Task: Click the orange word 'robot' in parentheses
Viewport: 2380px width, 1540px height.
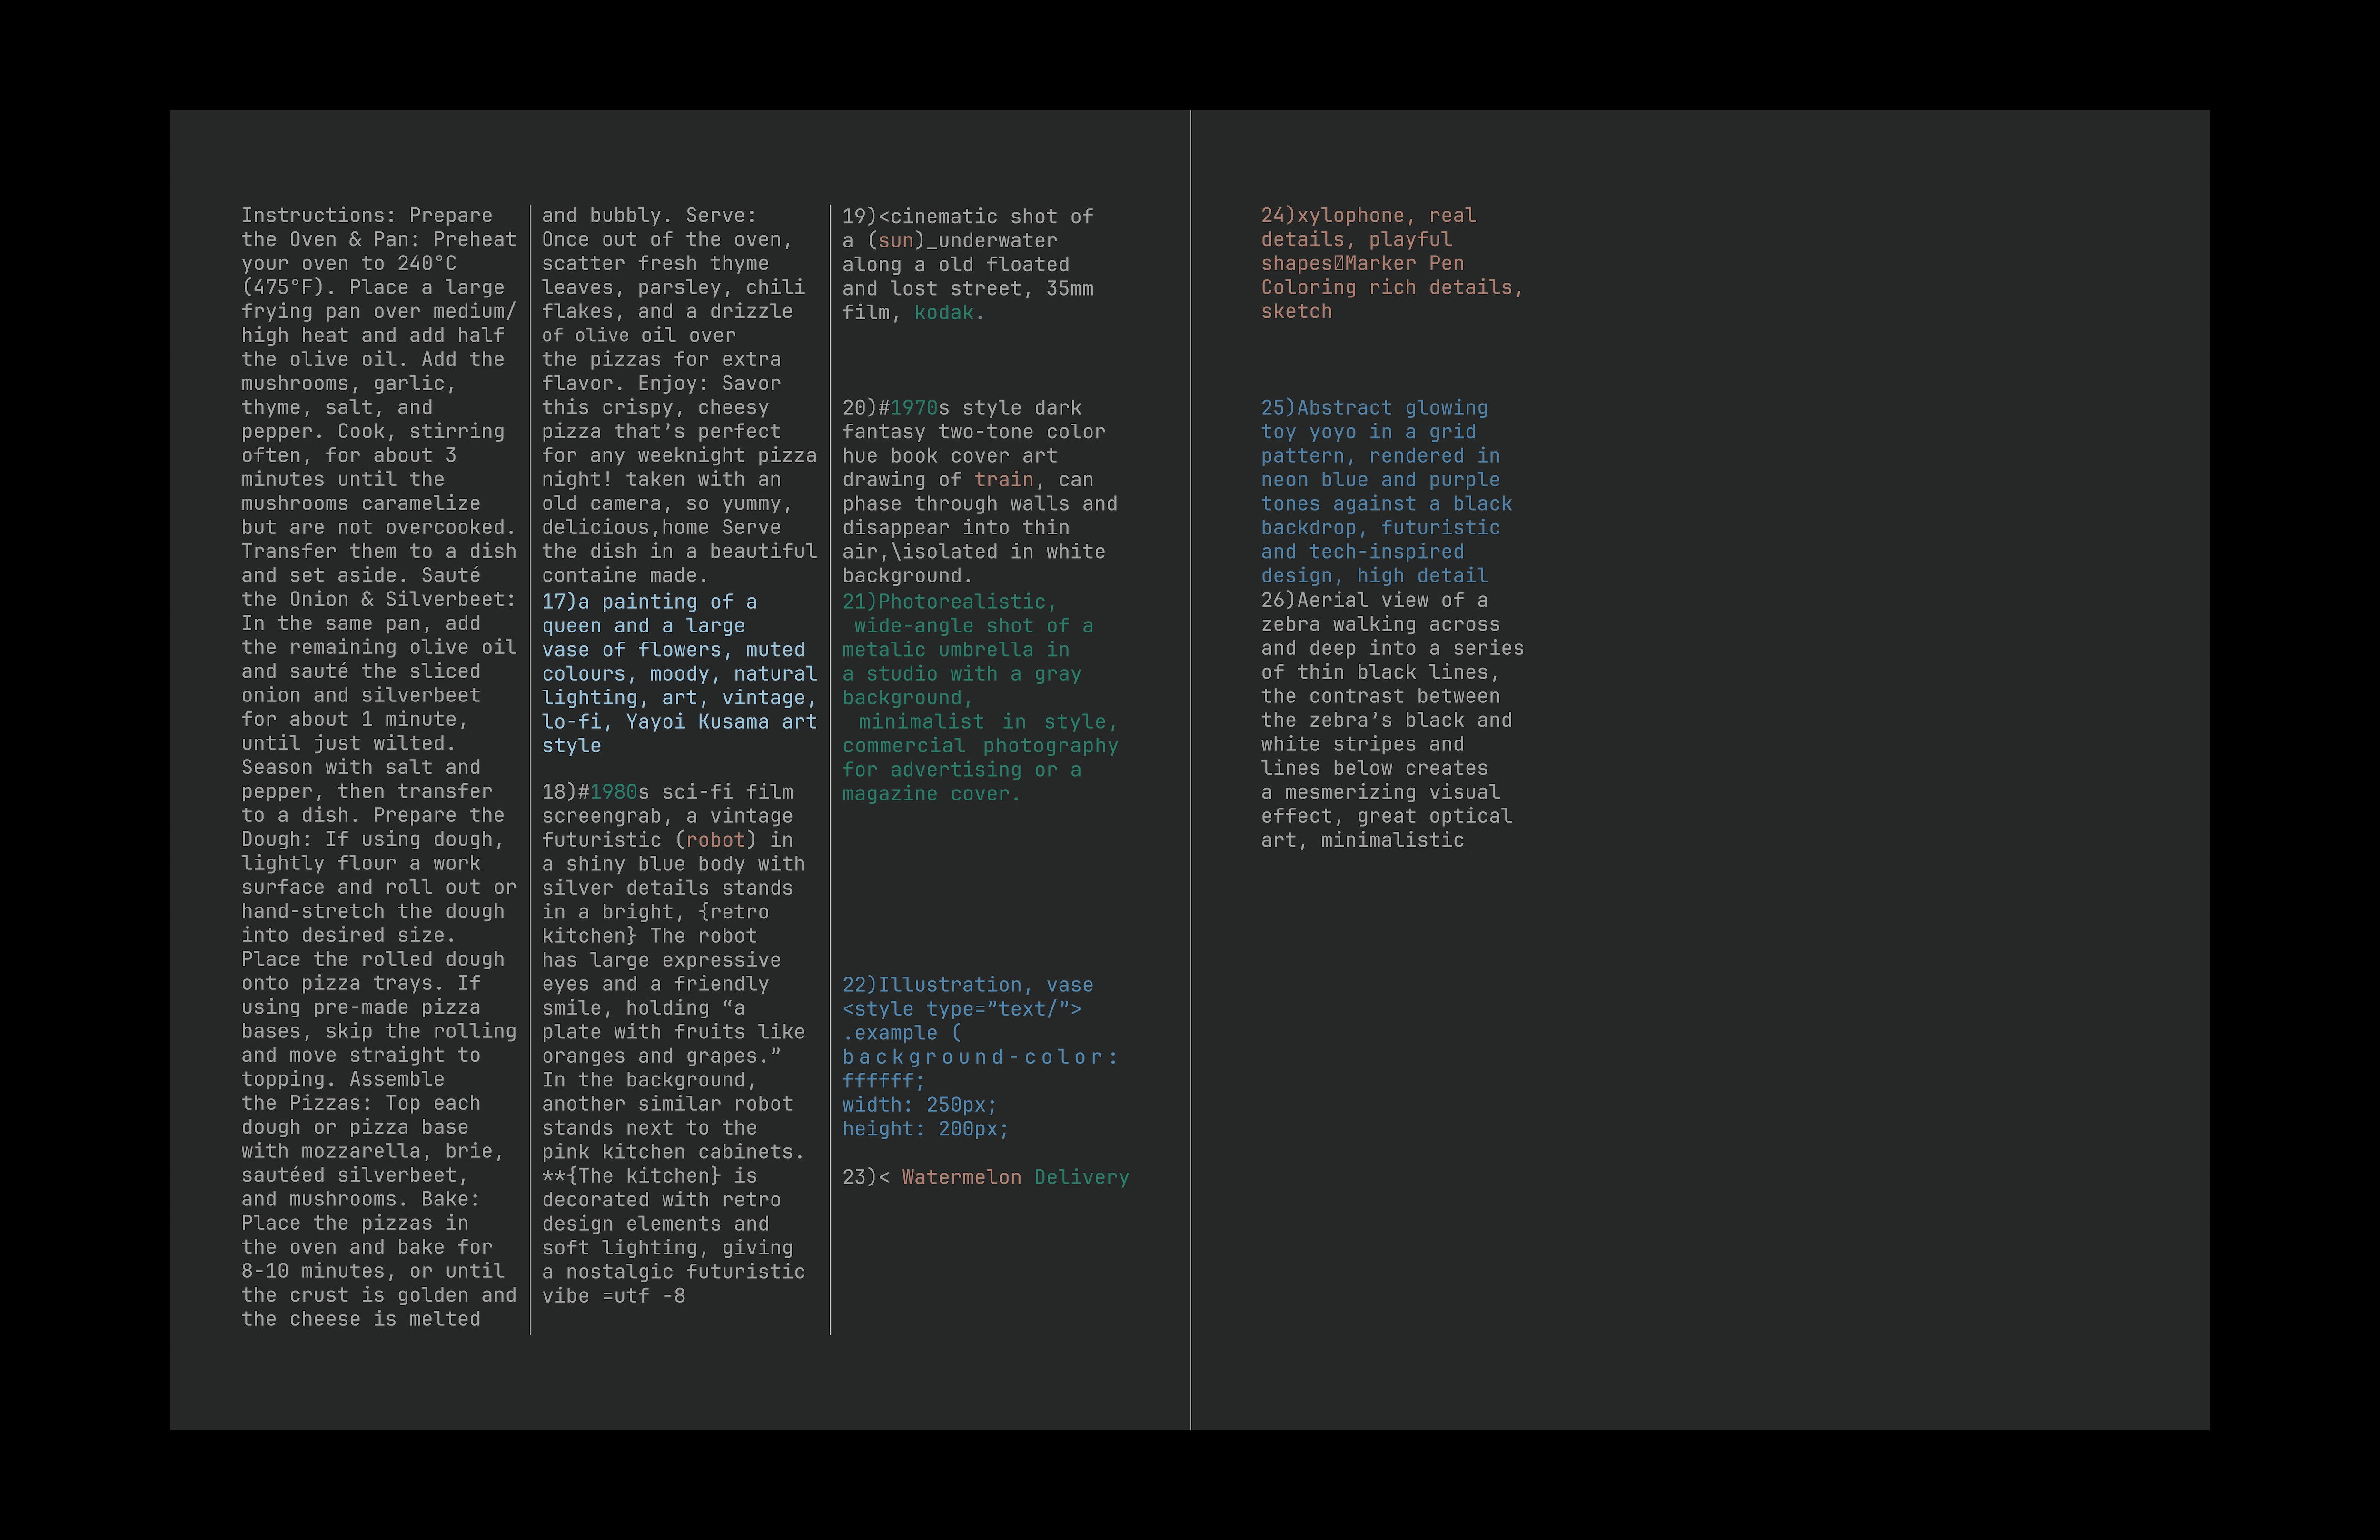Action: [715, 840]
